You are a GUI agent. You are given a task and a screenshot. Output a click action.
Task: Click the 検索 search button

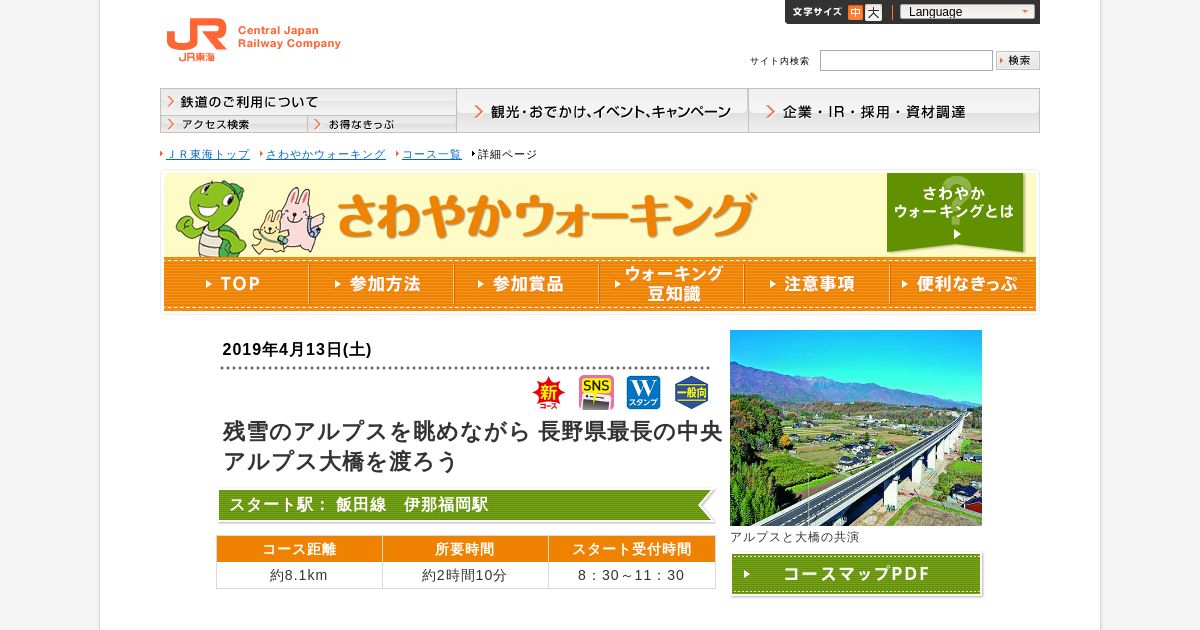coord(1018,61)
